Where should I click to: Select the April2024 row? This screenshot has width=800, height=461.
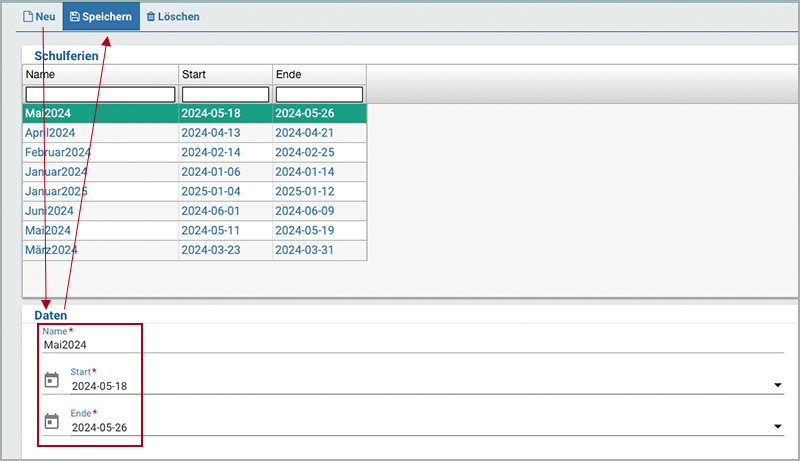coord(195,133)
